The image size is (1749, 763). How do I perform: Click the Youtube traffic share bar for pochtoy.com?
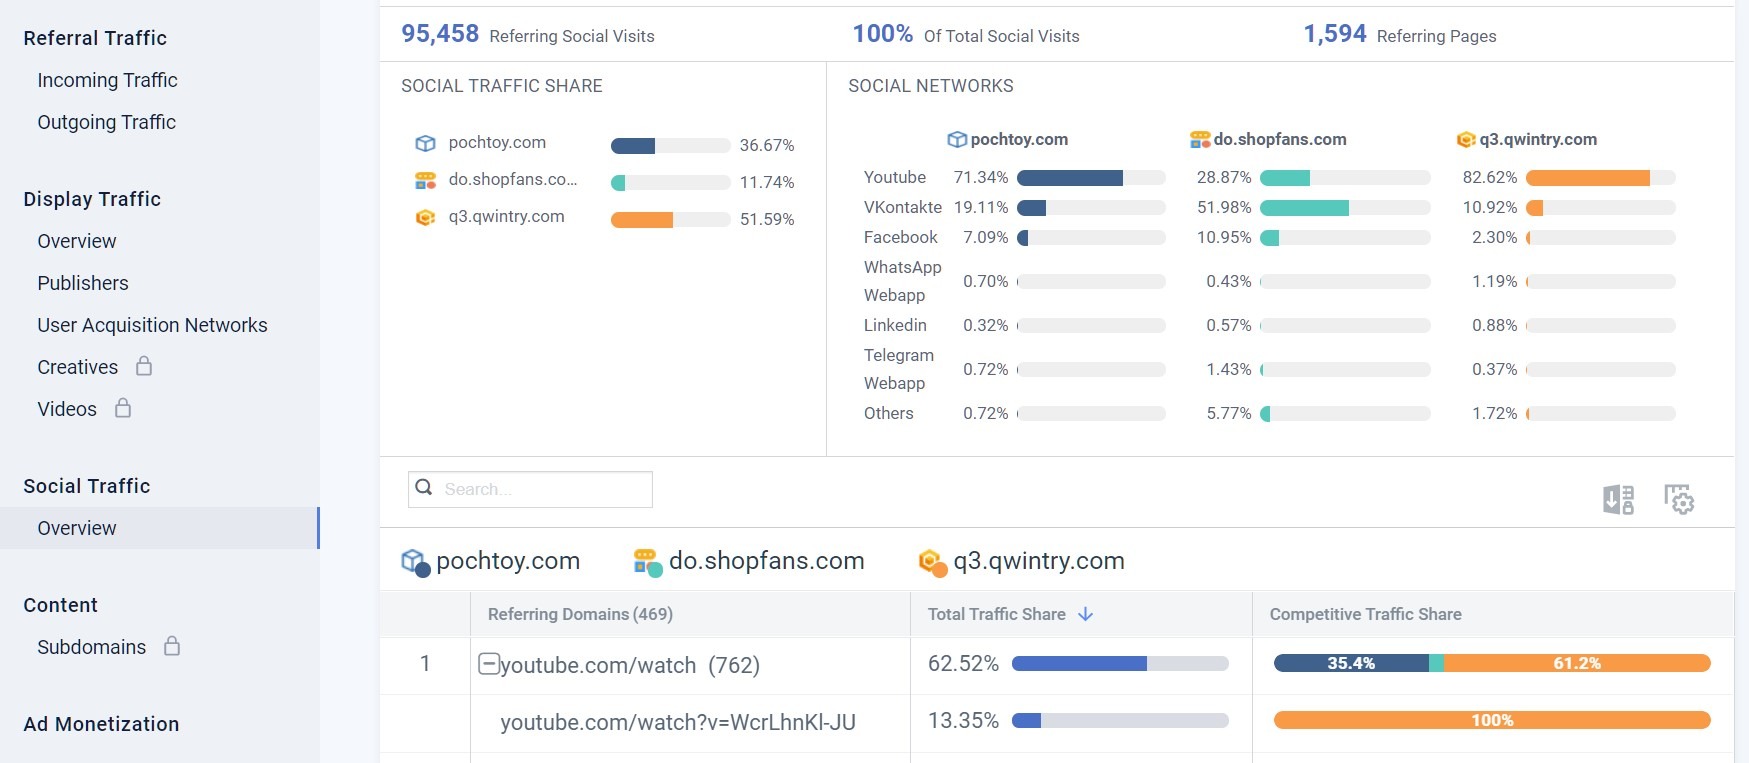pos(1068,177)
